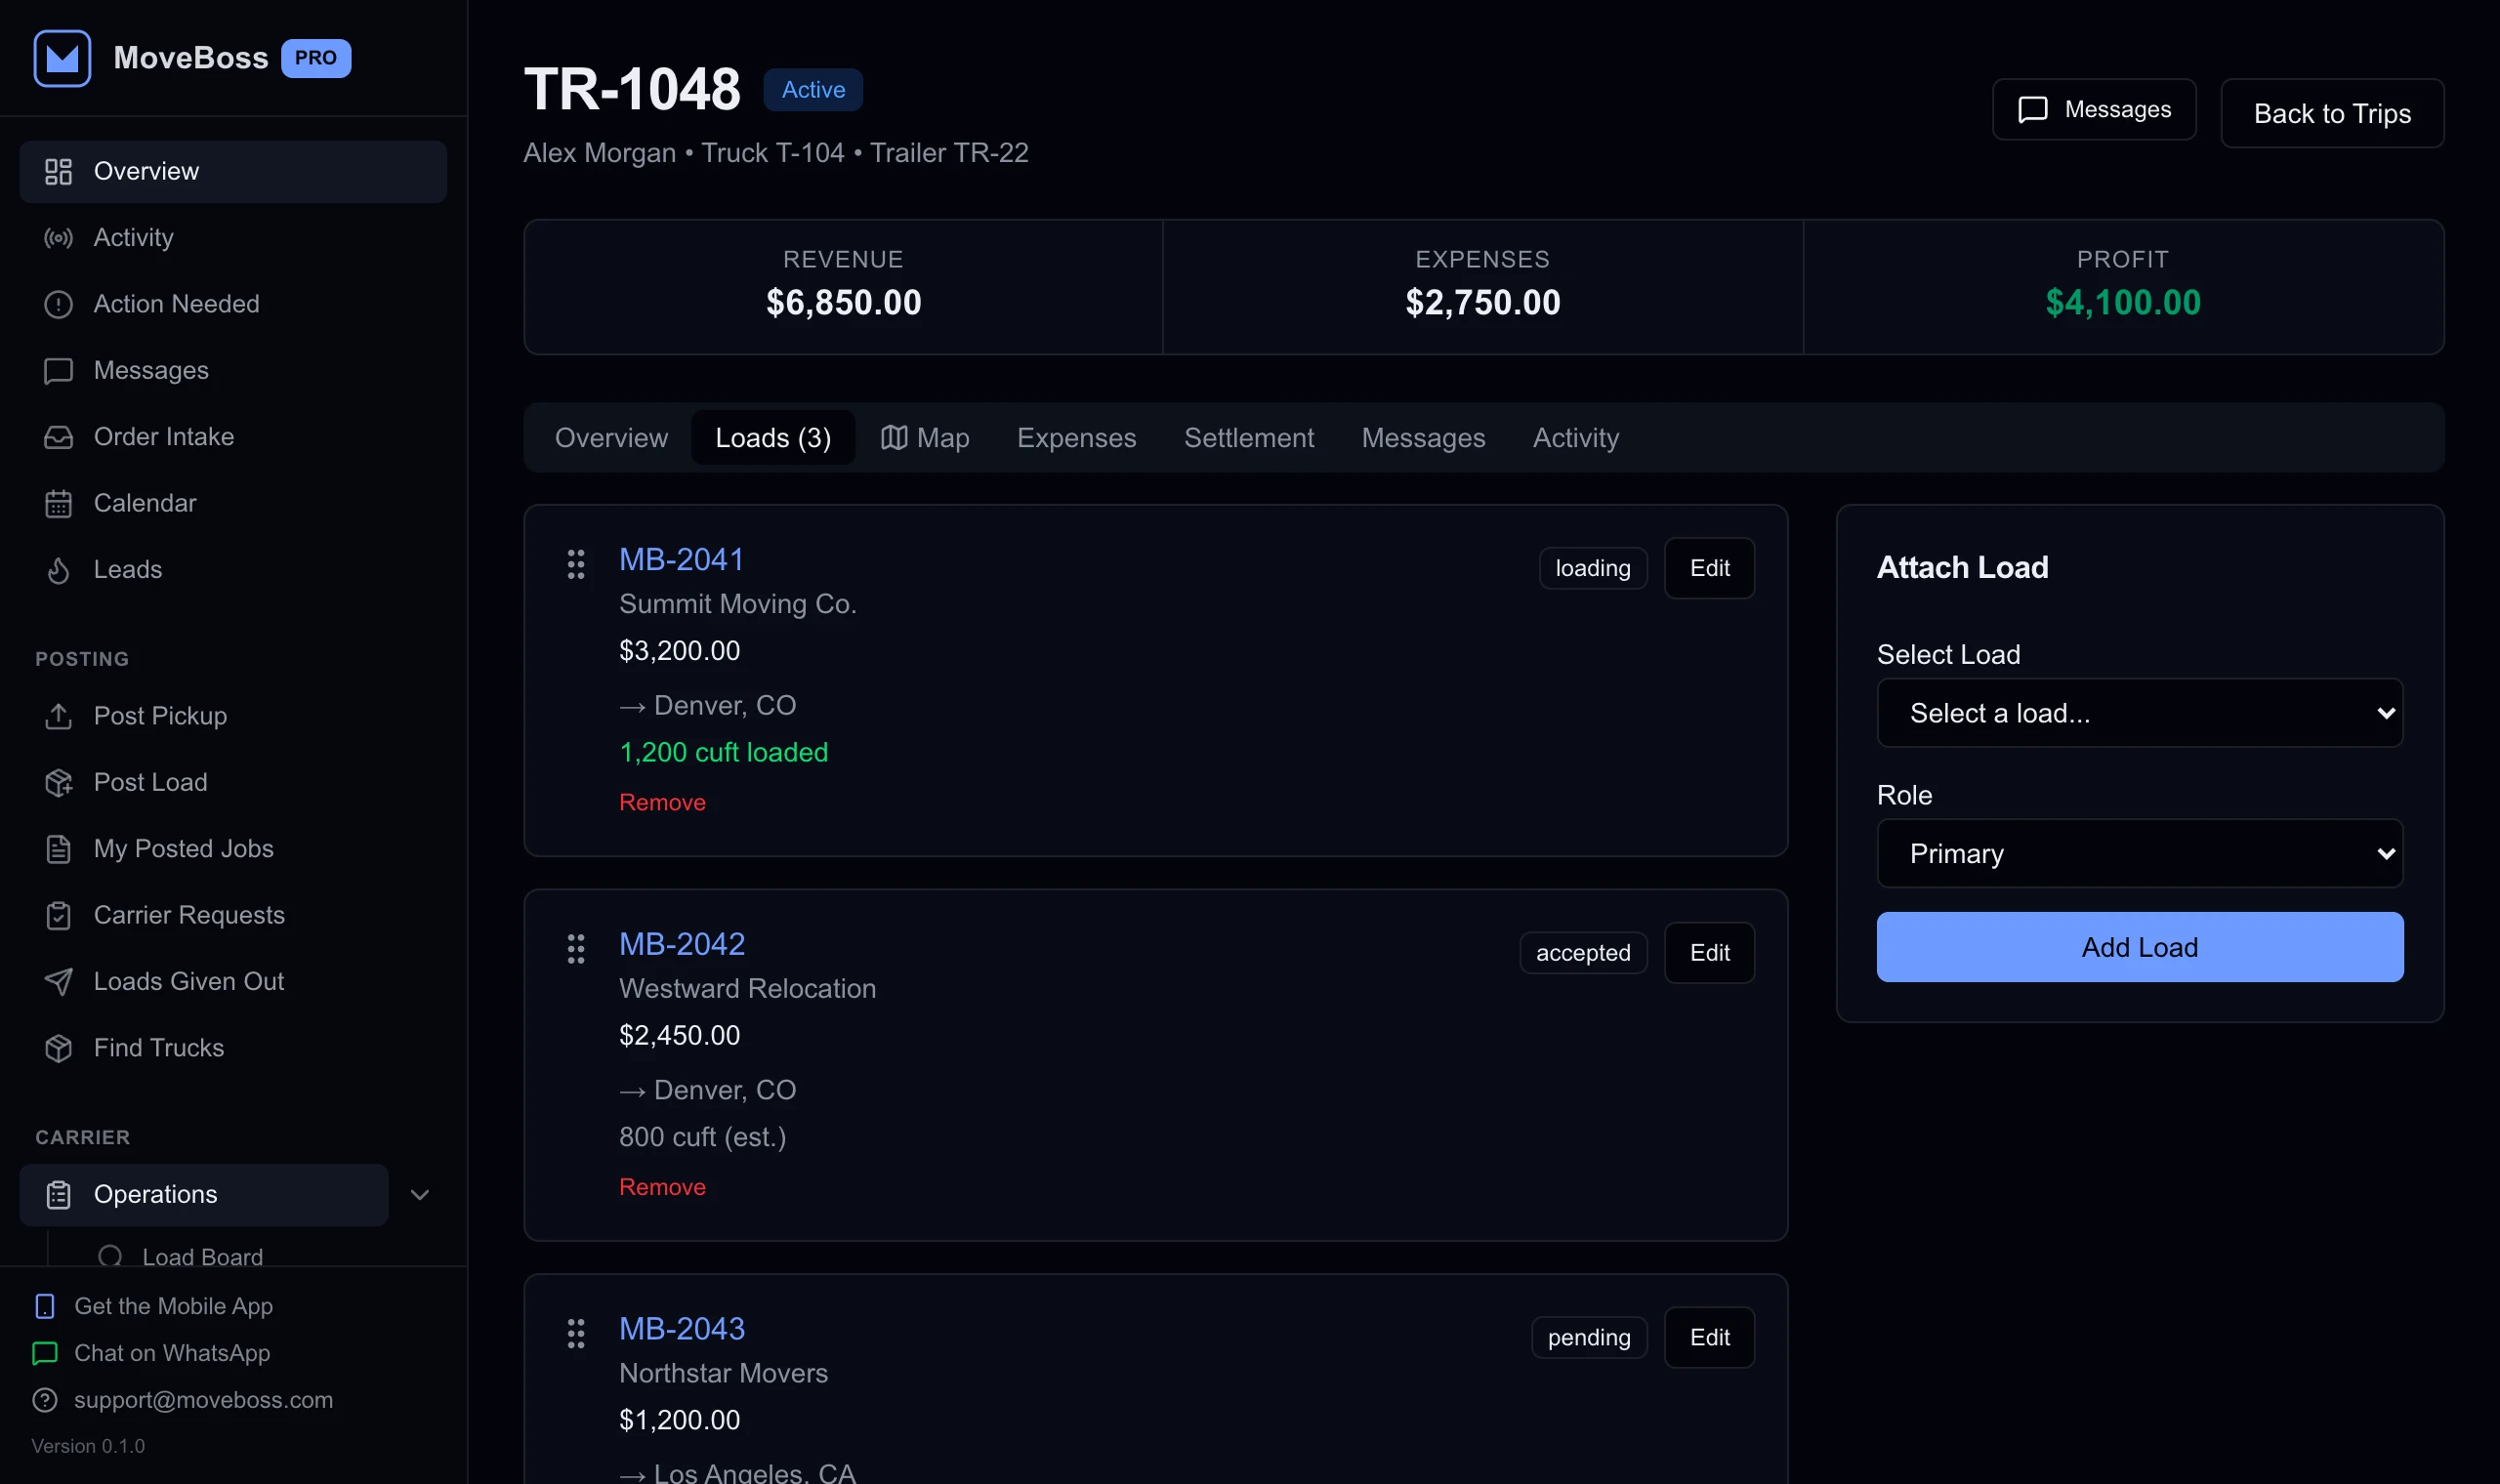Viewport: 2500px width, 1484px height.
Task: Open the MB-2043 load link
Action: coord(682,1328)
